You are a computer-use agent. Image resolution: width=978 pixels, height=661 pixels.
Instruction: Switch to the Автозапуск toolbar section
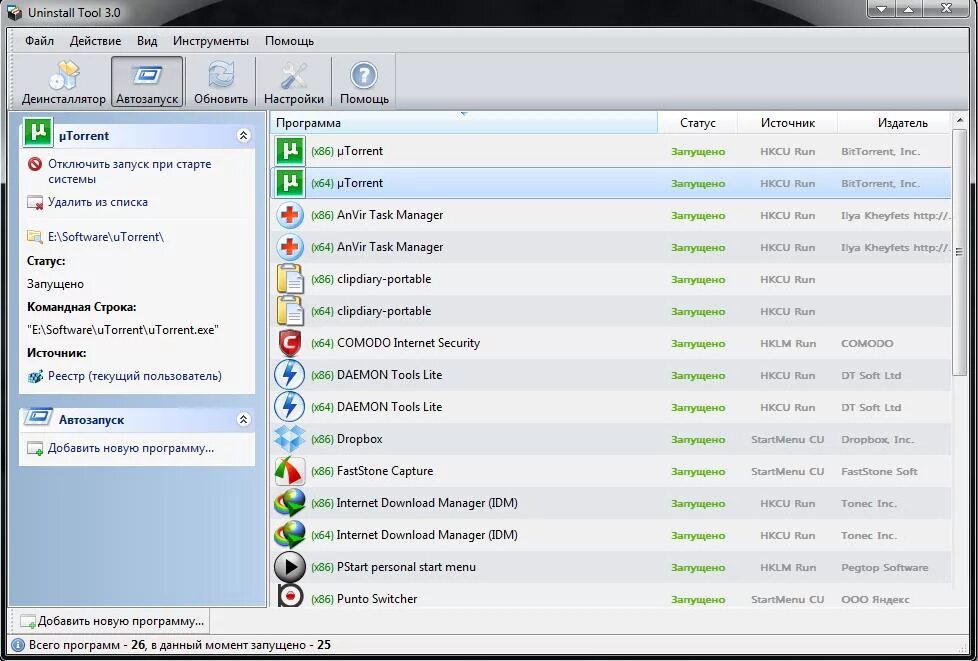tap(147, 82)
